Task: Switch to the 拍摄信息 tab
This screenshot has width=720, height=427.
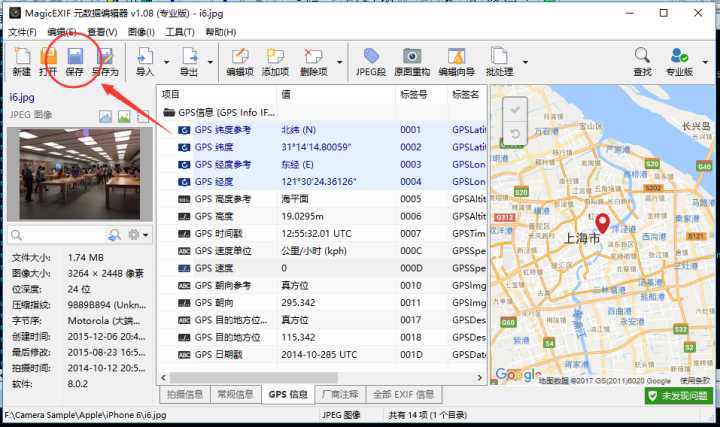Action: [x=185, y=394]
